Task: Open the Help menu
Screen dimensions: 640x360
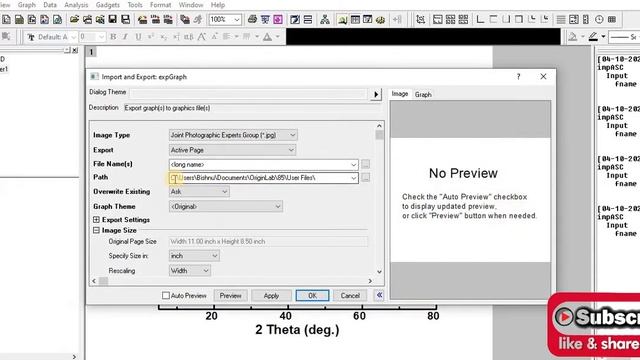Action: [218, 5]
